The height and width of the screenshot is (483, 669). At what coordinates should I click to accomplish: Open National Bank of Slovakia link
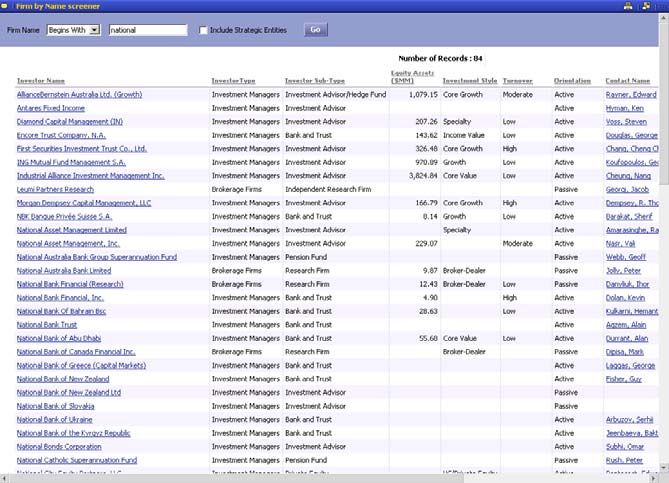[55, 406]
